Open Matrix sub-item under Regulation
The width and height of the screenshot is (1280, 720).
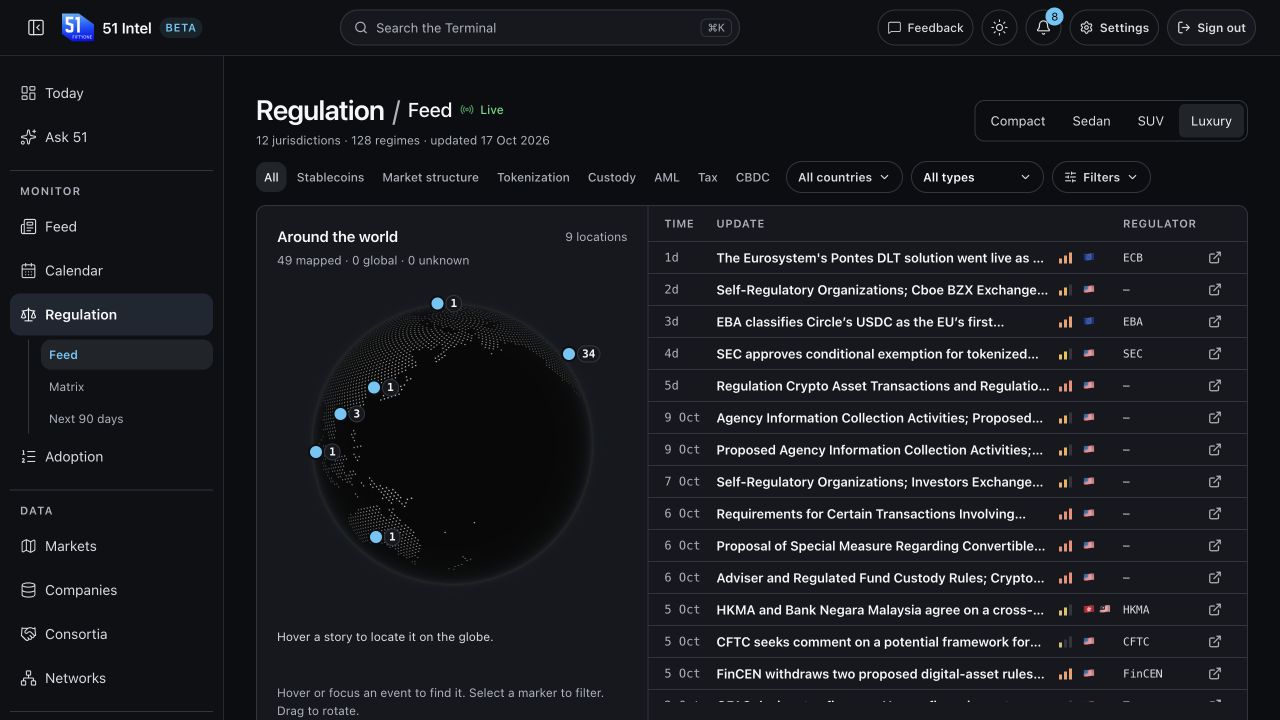click(126, 387)
